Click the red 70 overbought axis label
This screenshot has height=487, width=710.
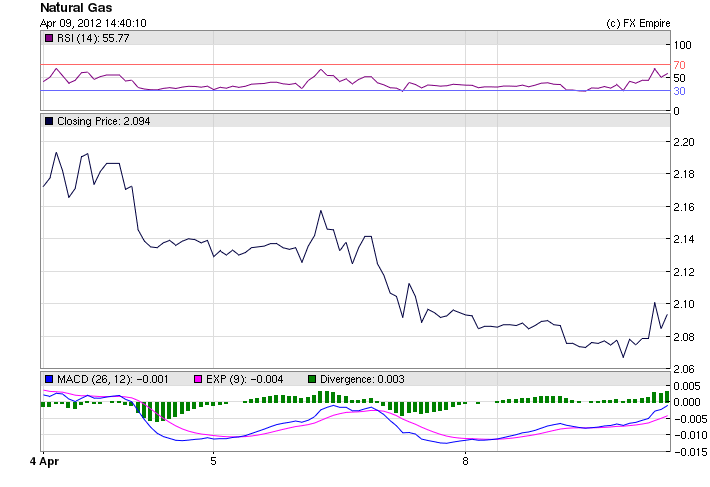coord(679,65)
